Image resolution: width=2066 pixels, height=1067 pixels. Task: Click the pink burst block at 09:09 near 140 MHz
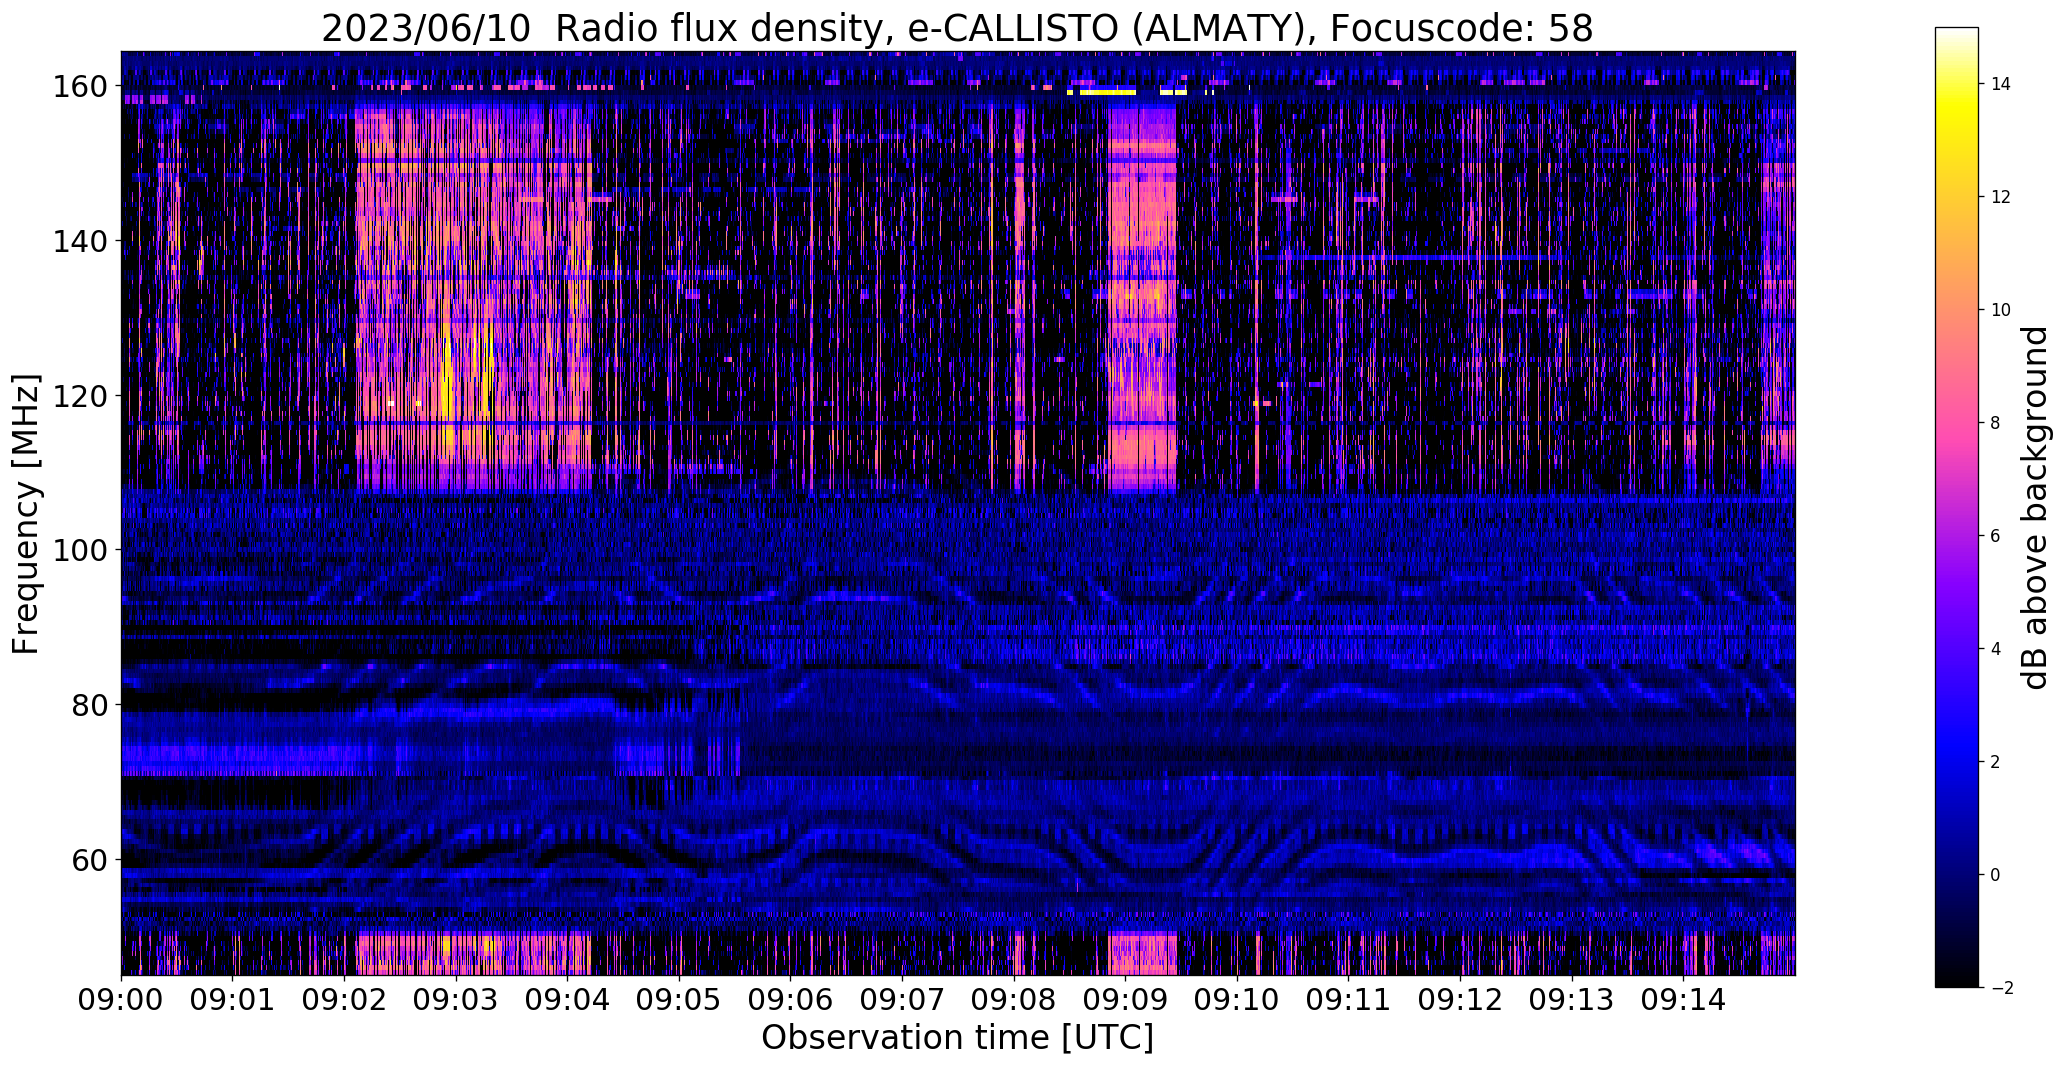tap(1142, 300)
